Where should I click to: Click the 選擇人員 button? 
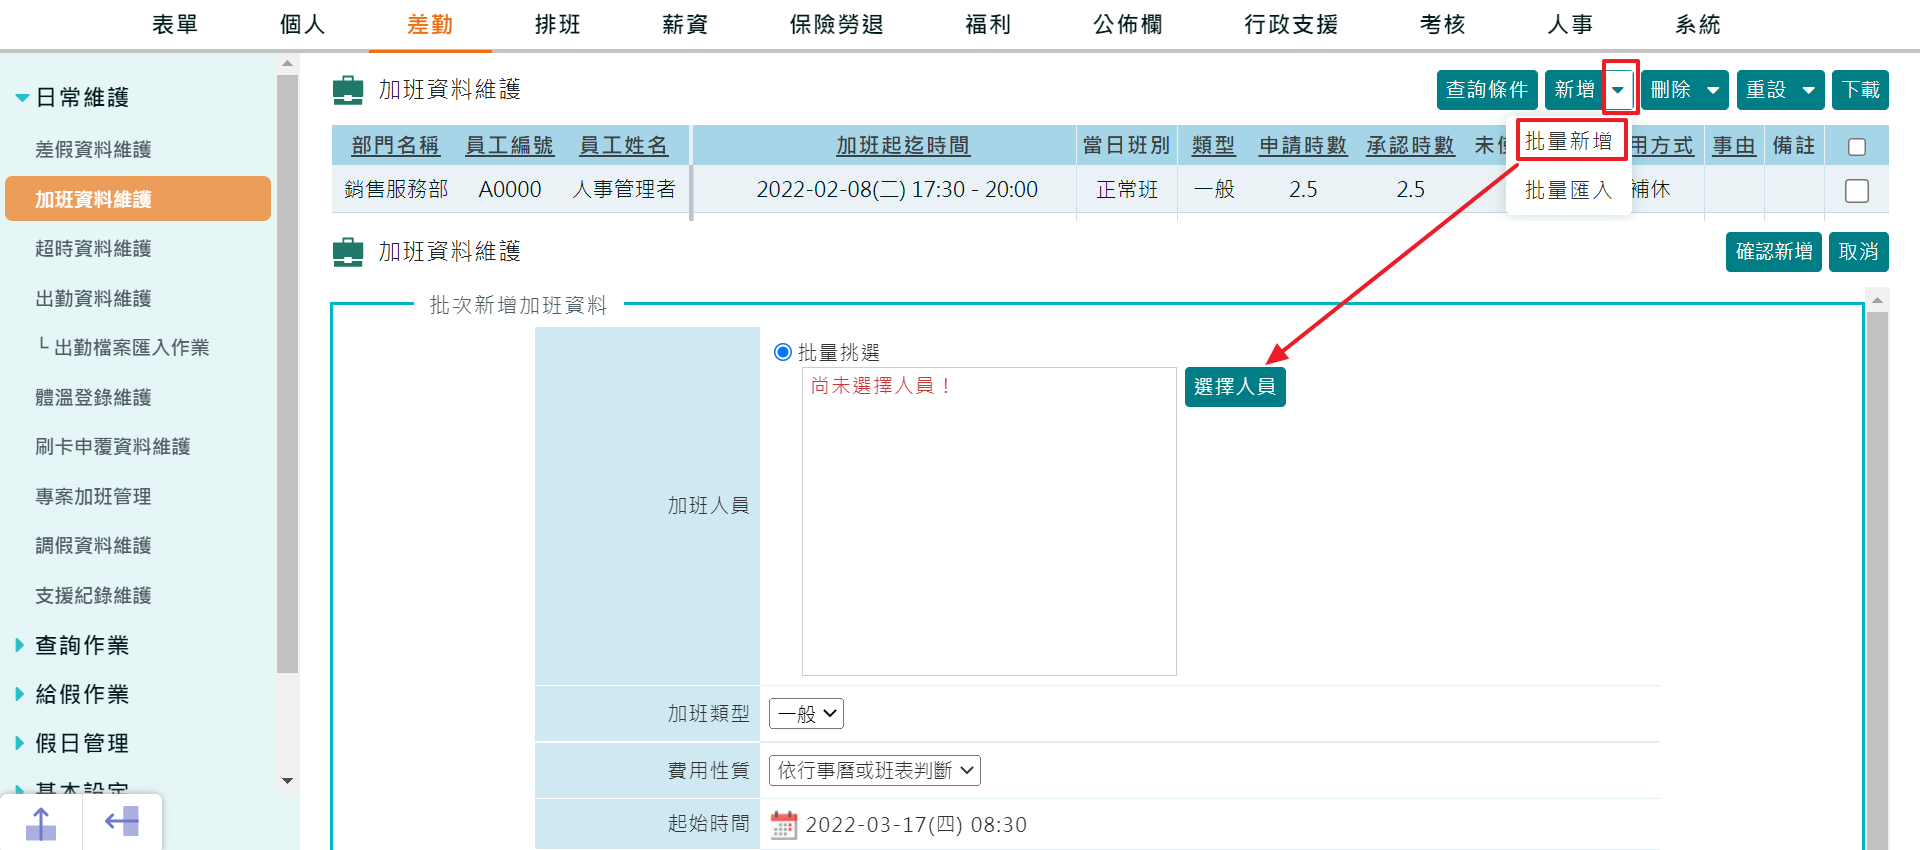pos(1235,387)
